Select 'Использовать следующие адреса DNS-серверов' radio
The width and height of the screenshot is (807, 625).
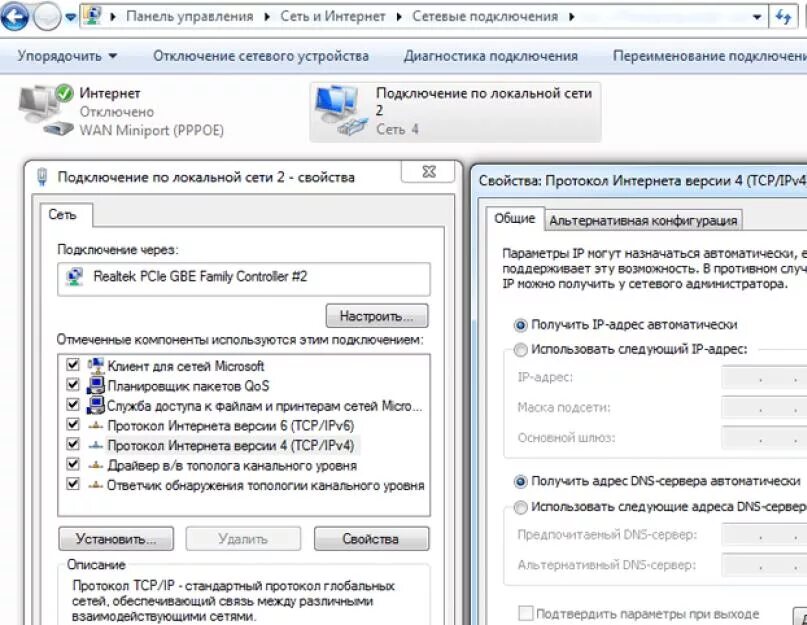[521, 507]
